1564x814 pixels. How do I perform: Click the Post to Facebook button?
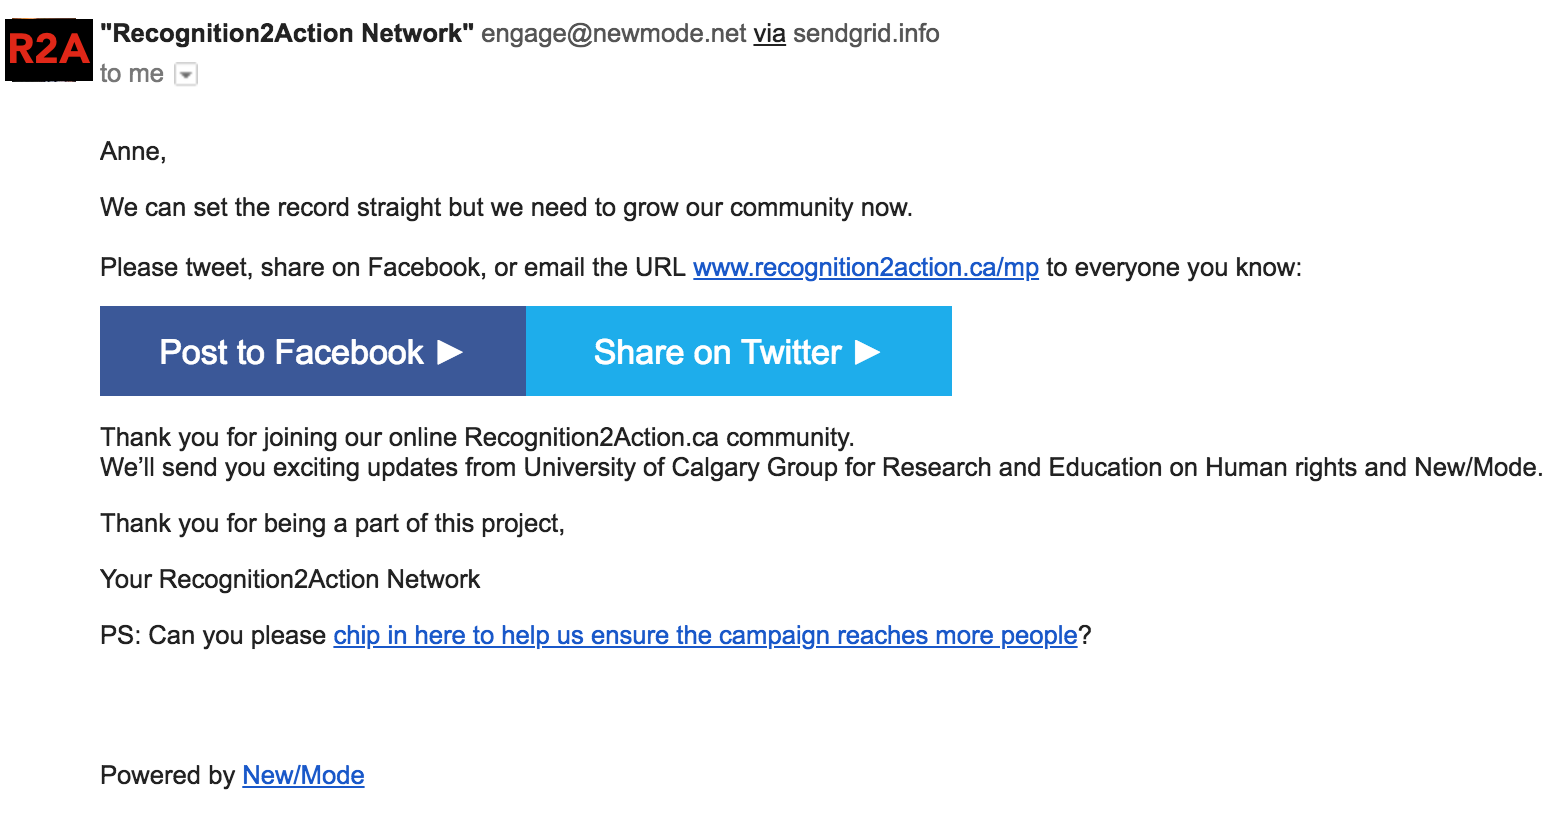[313, 351]
